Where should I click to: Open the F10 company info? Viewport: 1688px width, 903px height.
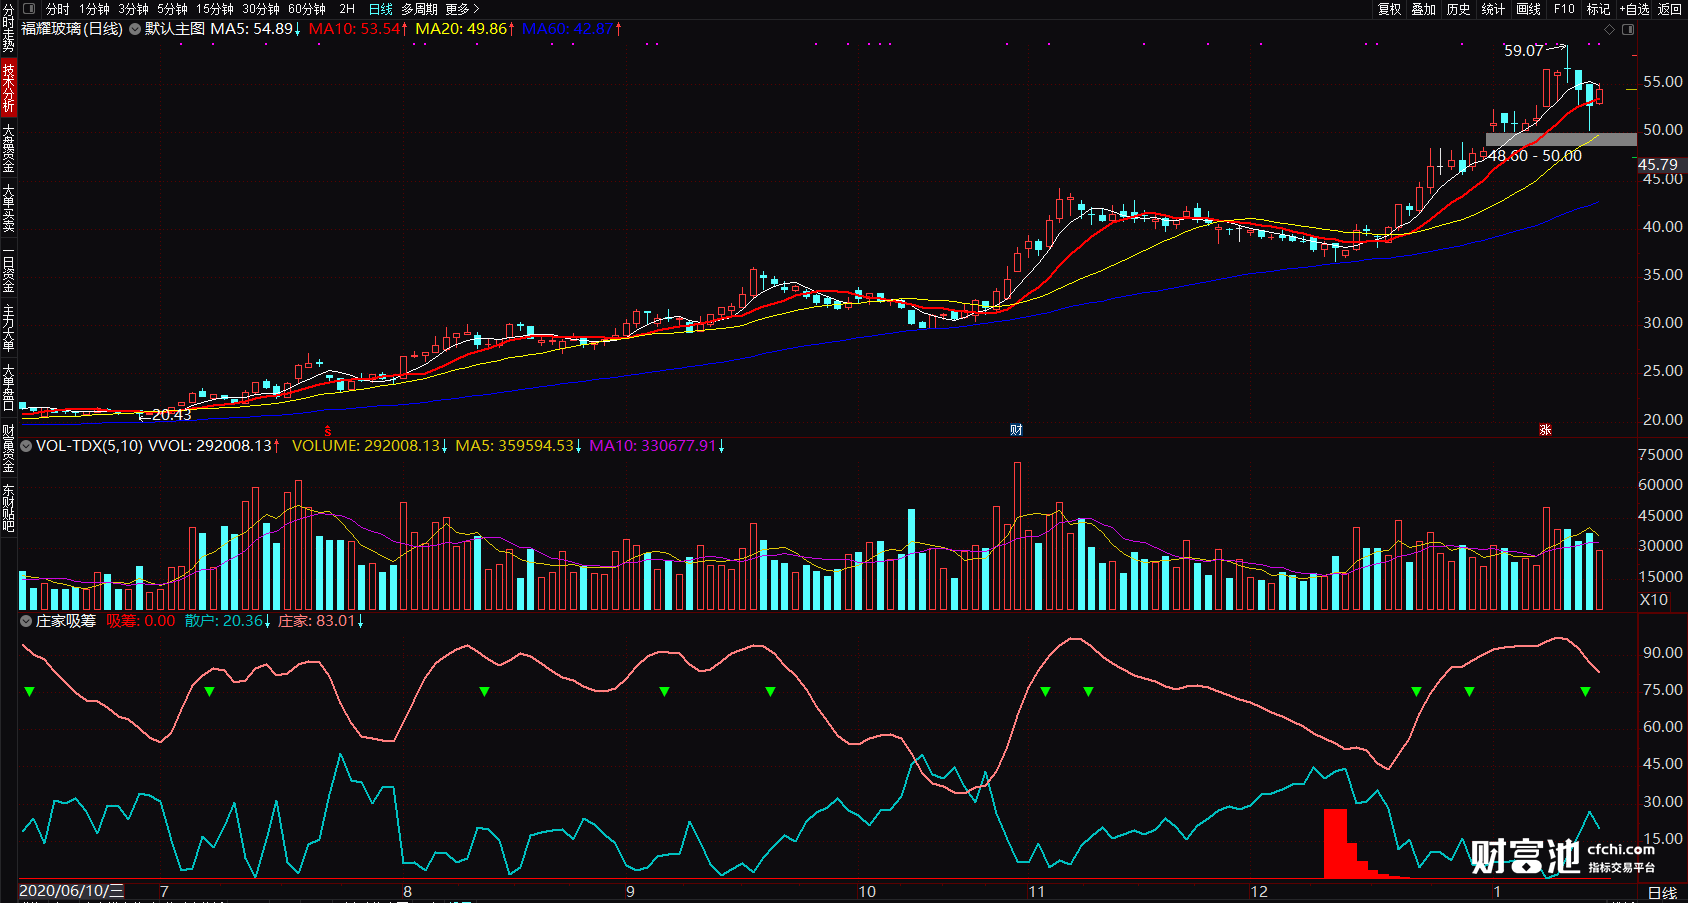click(1564, 9)
